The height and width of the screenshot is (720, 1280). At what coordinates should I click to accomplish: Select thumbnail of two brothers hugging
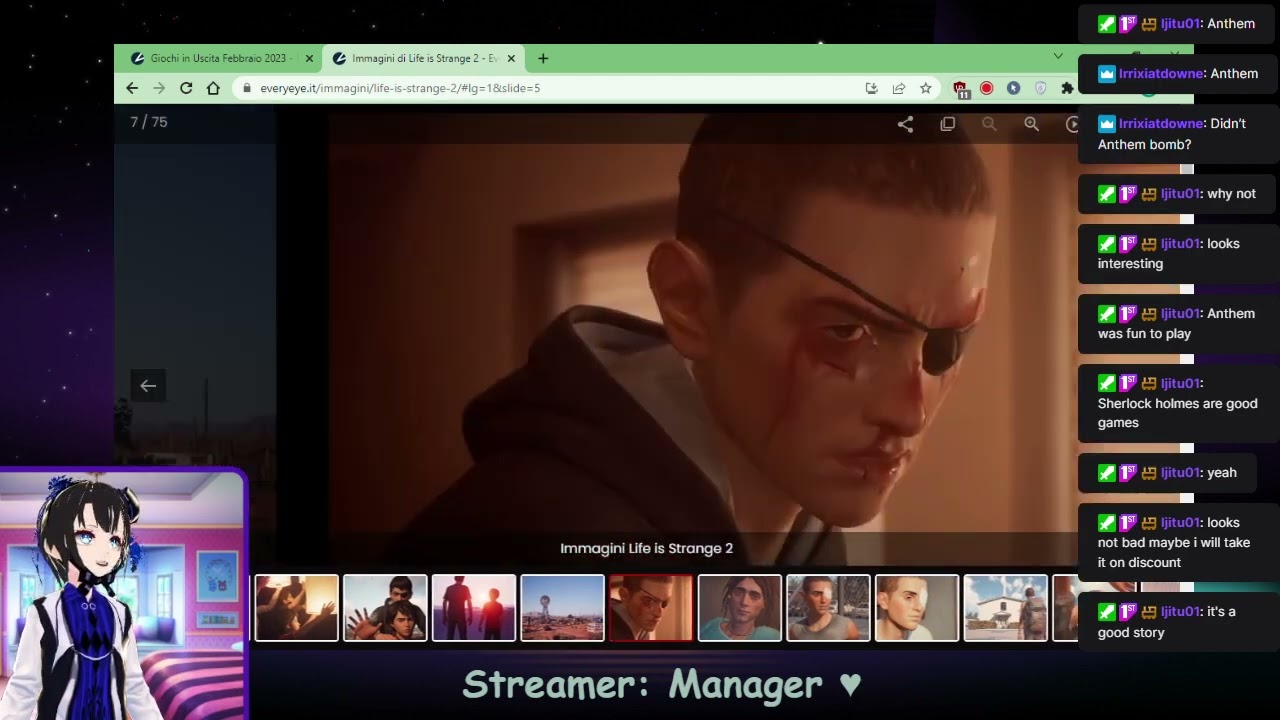click(x=385, y=607)
